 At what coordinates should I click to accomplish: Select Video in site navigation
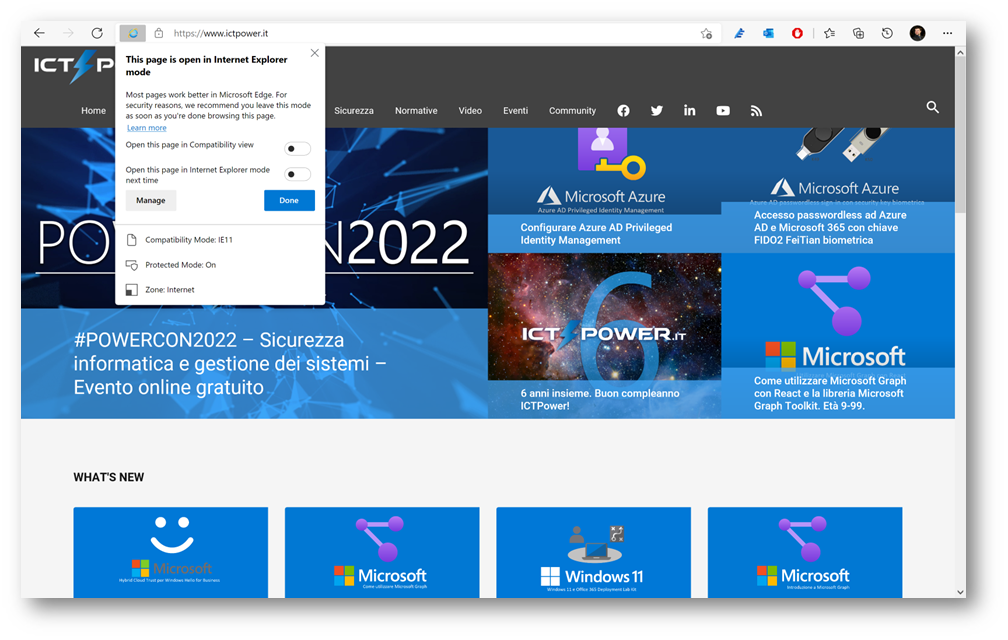pyautogui.click(x=470, y=111)
